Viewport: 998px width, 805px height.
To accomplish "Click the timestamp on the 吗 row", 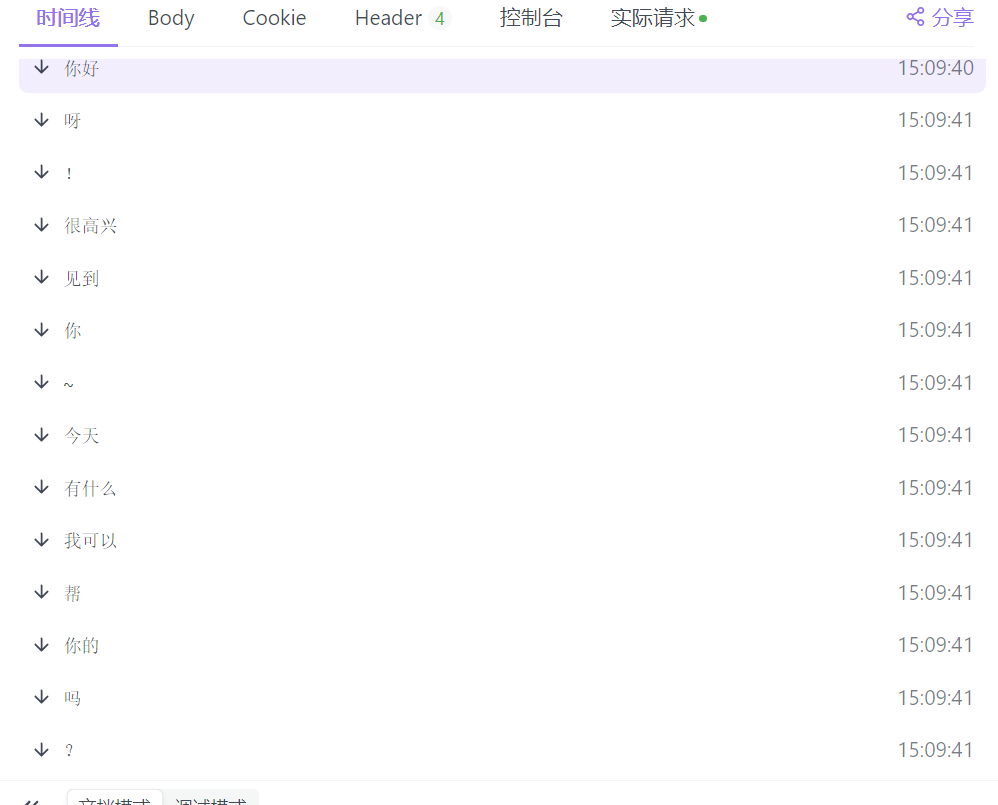I will click(x=936, y=697).
